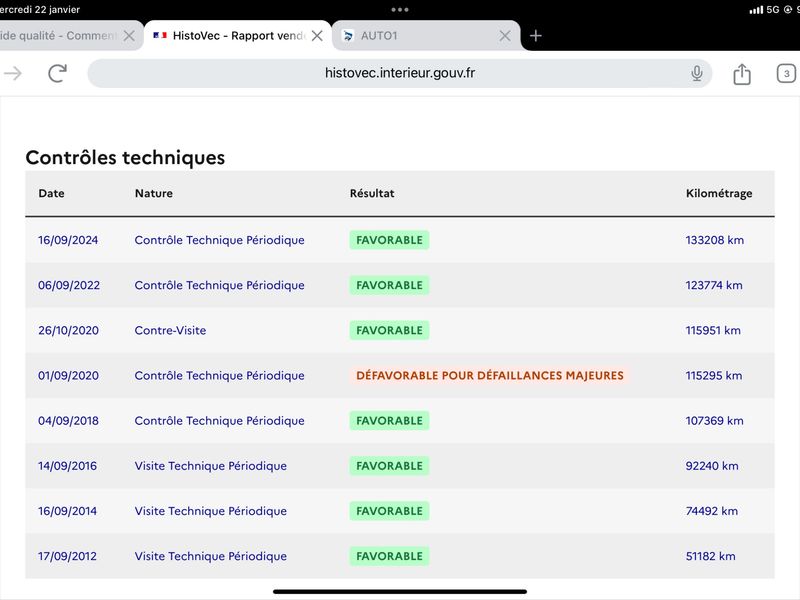
Task: Click FAVORABLE badge in 26/10/2020 row
Action: [389, 331]
